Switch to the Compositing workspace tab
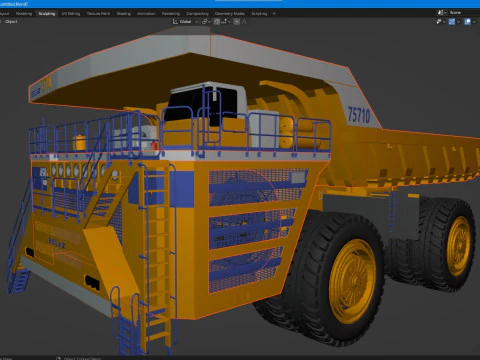Screen dimensions: 480x360 [x=197, y=14]
